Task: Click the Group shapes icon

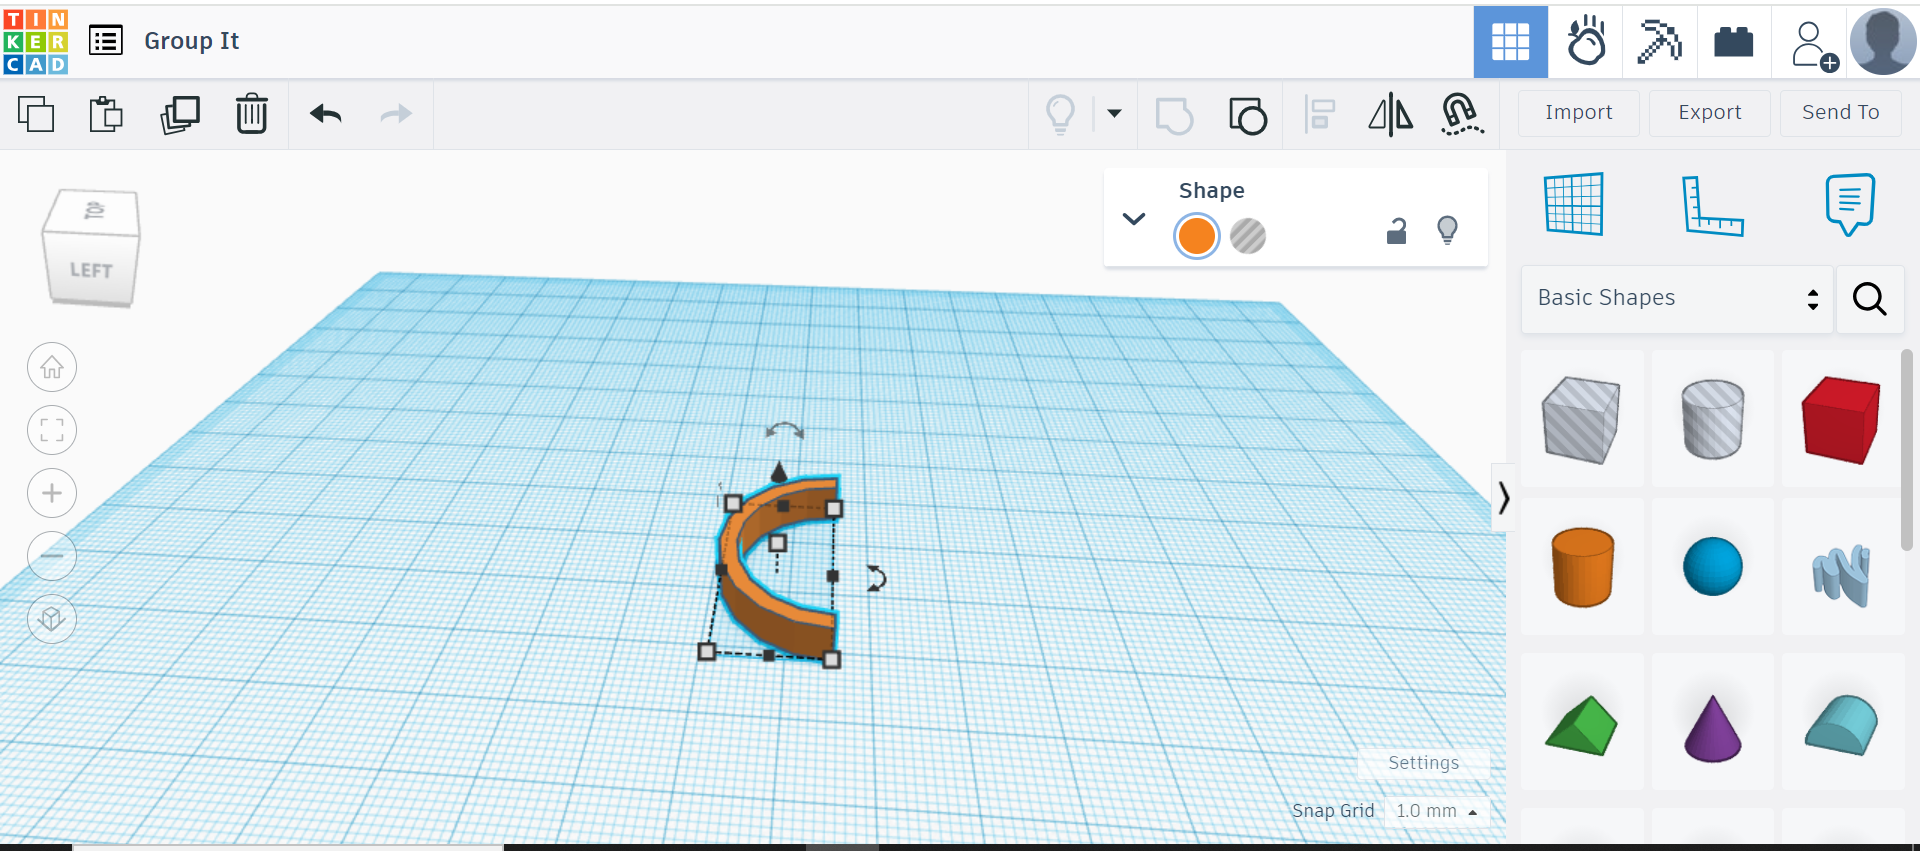Action: click(x=1174, y=115)
